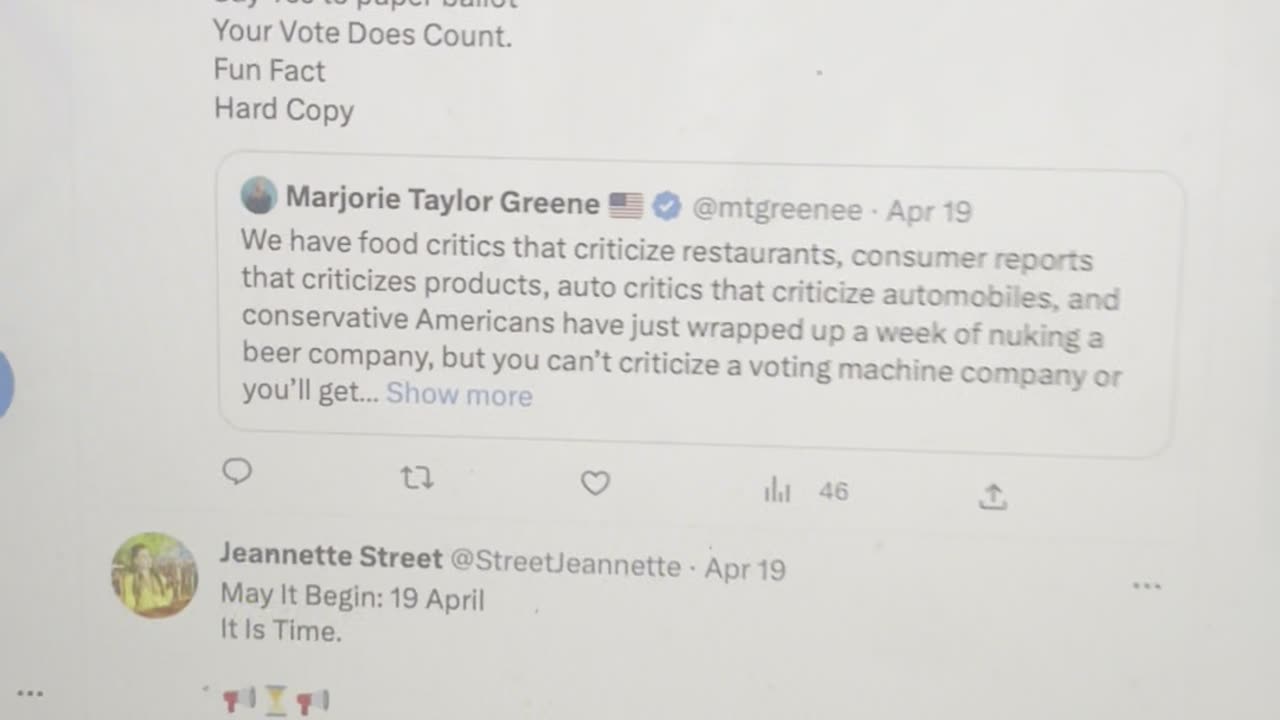Click the "May It Begin: 19 April" tweet text
This screenshot has width=1280, height=720.
click(352, 598)
